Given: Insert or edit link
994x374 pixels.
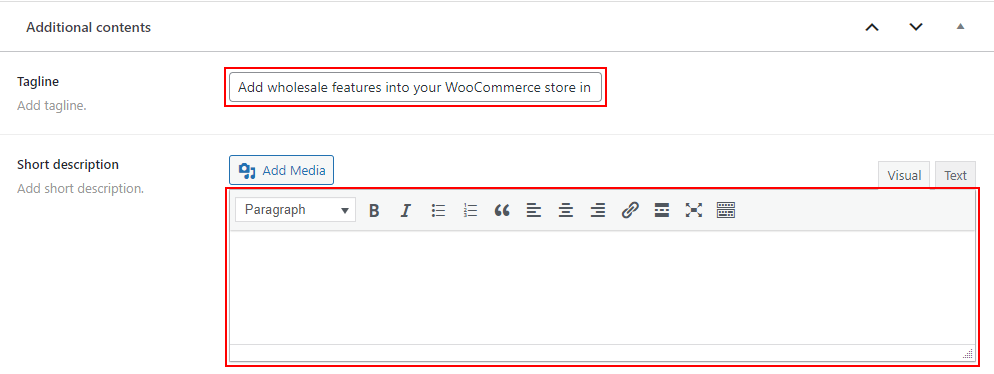Looking at the screenshot, I should click(x=629, y=210).
